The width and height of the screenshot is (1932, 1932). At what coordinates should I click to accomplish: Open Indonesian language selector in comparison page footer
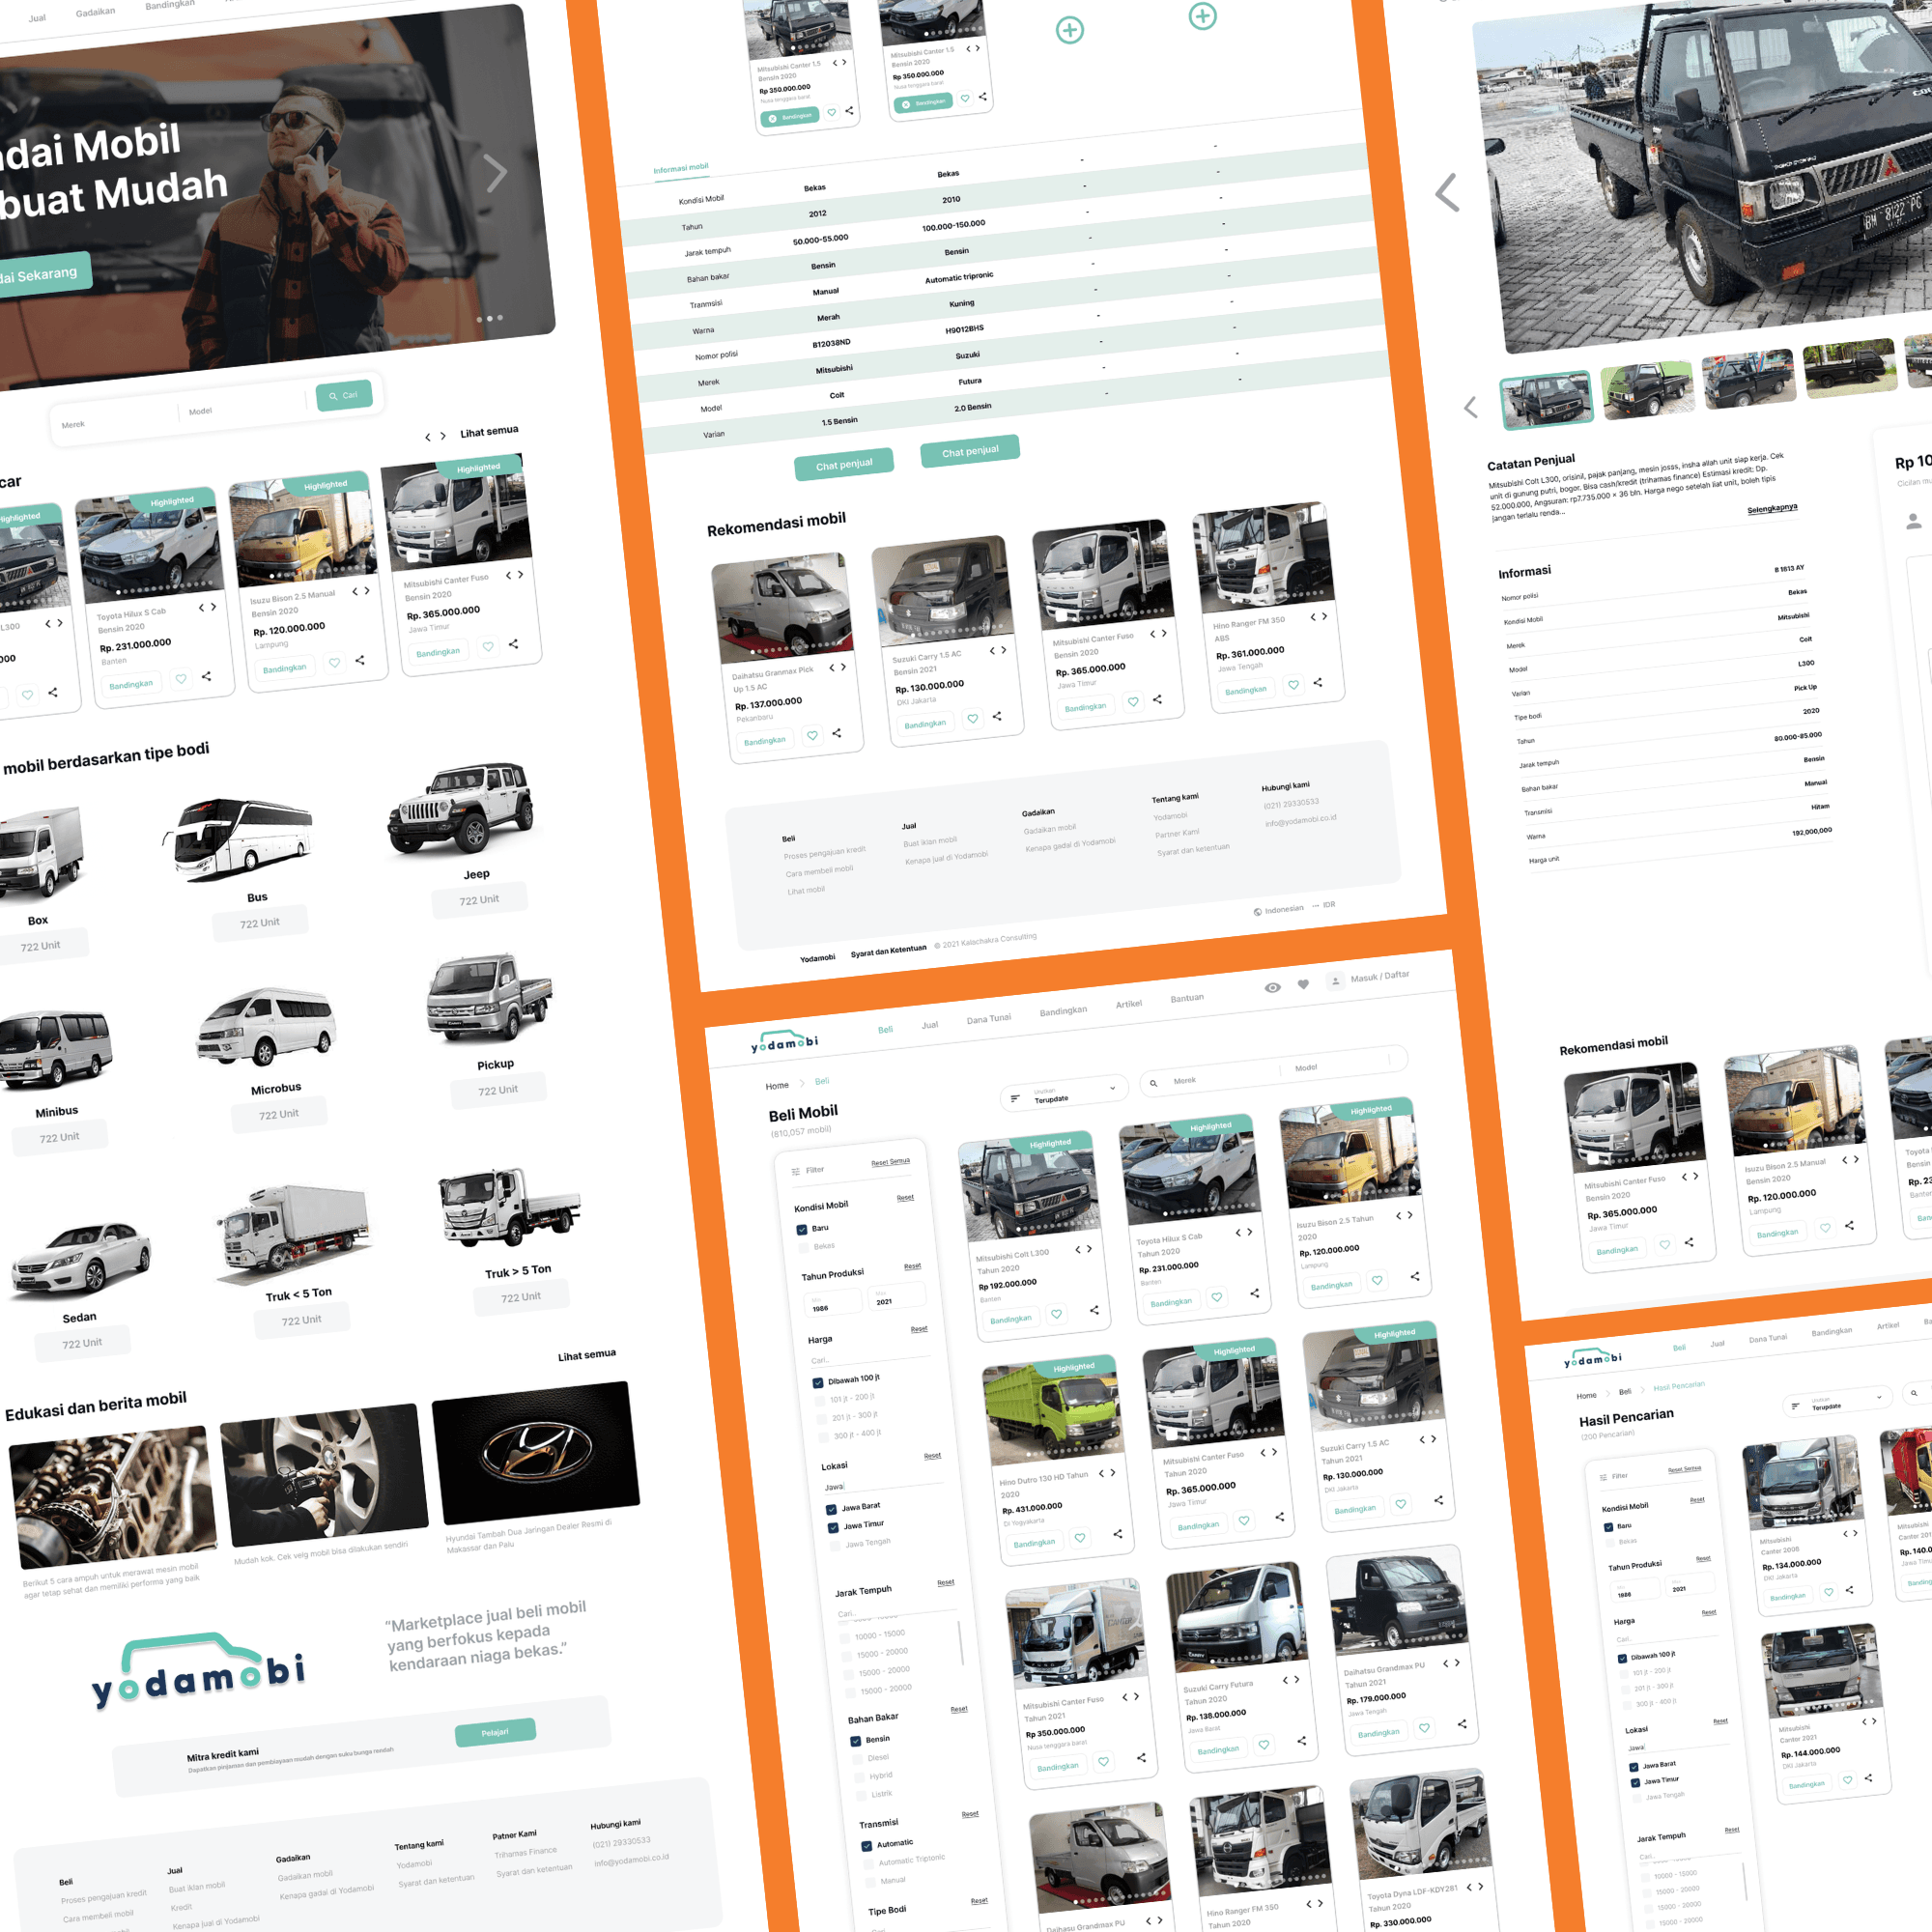[1279, 910]
